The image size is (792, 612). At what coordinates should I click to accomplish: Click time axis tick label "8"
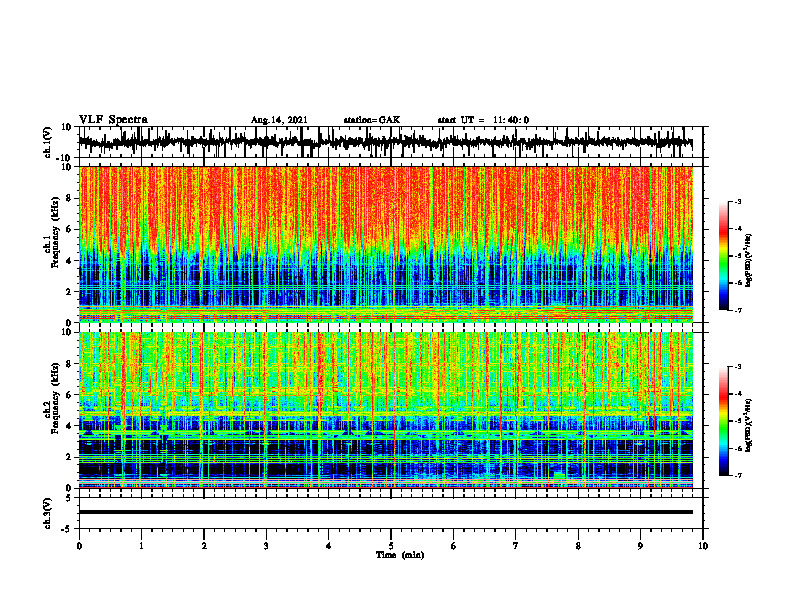click(x=578, y=546)
